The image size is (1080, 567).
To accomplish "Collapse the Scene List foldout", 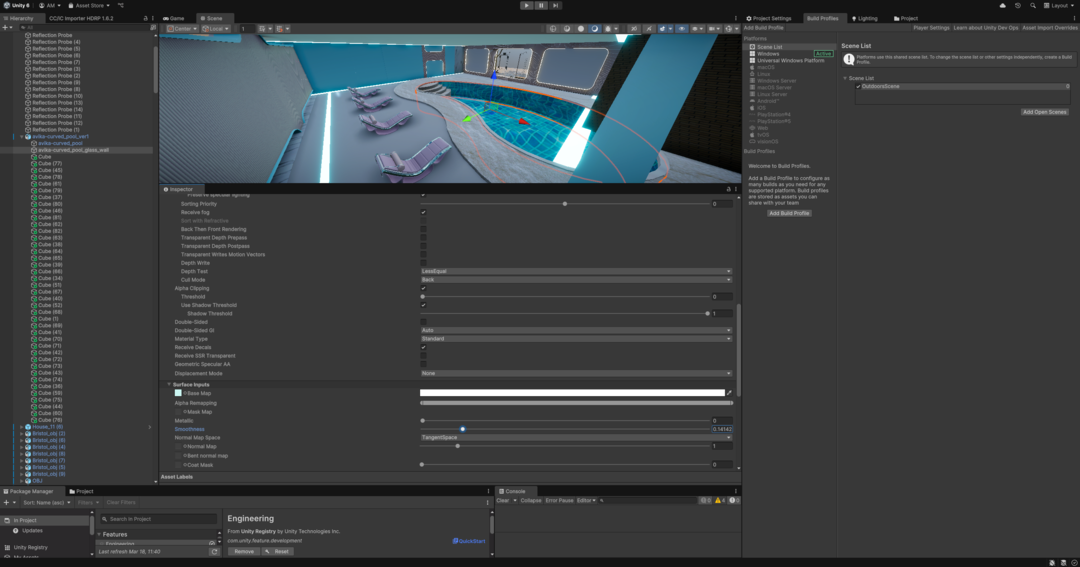I will tap(845, 79).
